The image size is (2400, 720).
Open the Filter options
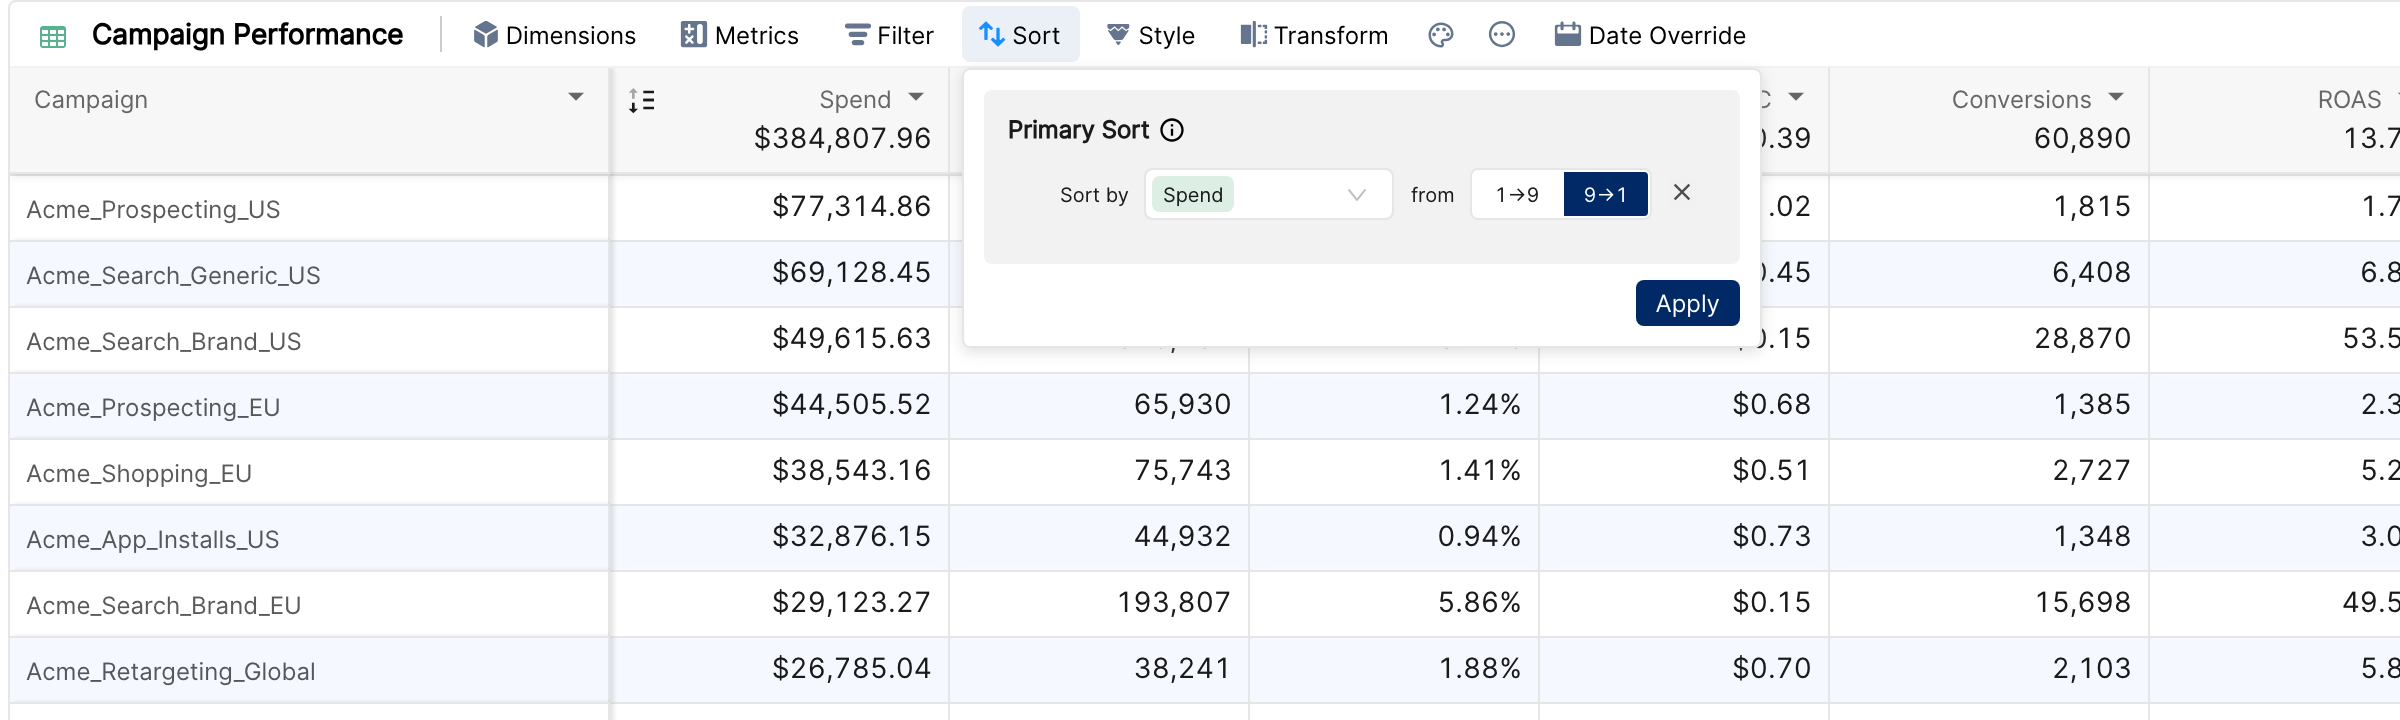click(889, 35)
